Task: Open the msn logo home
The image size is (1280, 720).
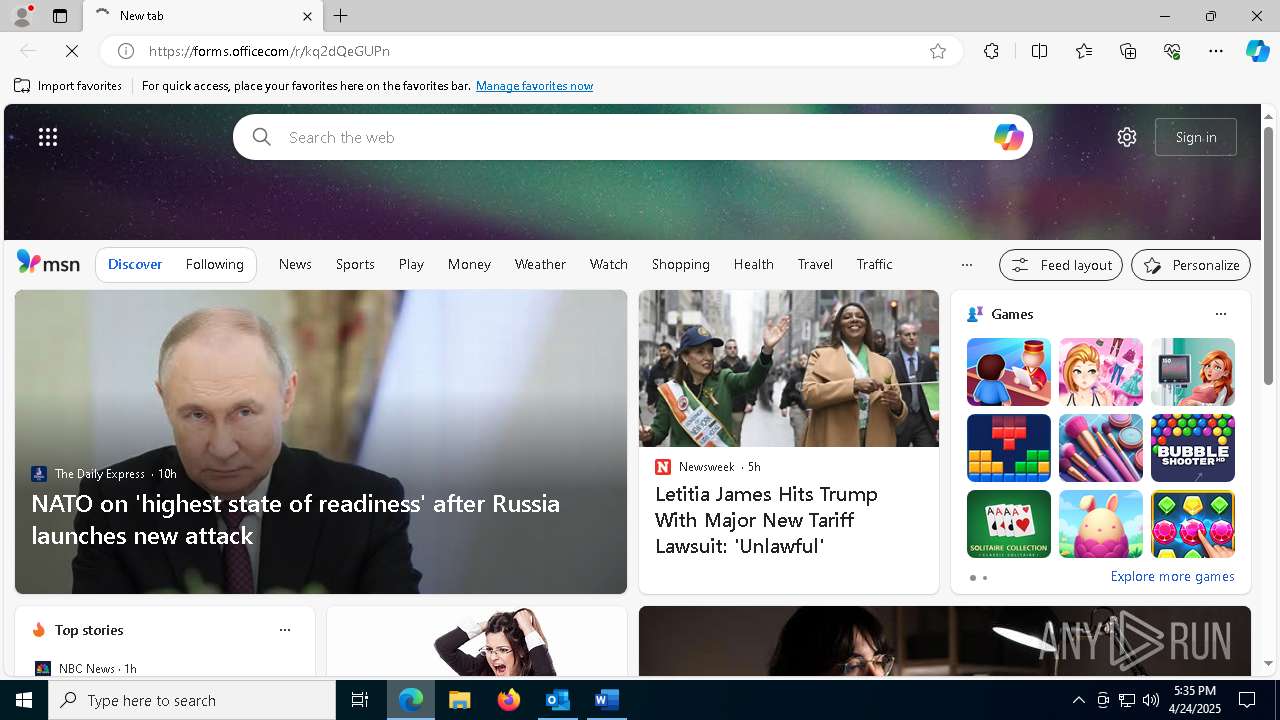Action: pyautogui.click(x=48, y=263)
